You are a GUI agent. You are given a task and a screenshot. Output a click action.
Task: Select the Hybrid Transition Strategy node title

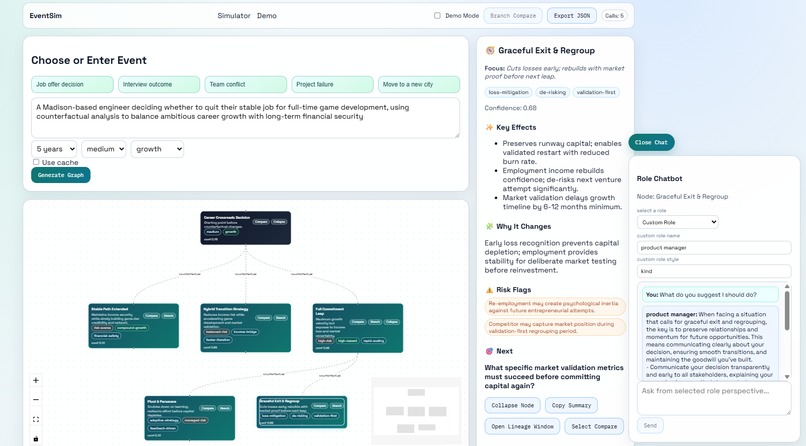(x=226, y=309)
